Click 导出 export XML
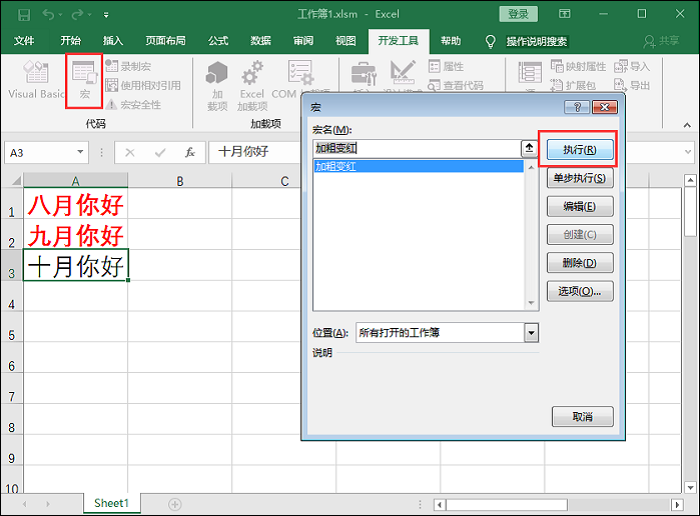This screenshot has width=700, height=516. coord(632,85)
